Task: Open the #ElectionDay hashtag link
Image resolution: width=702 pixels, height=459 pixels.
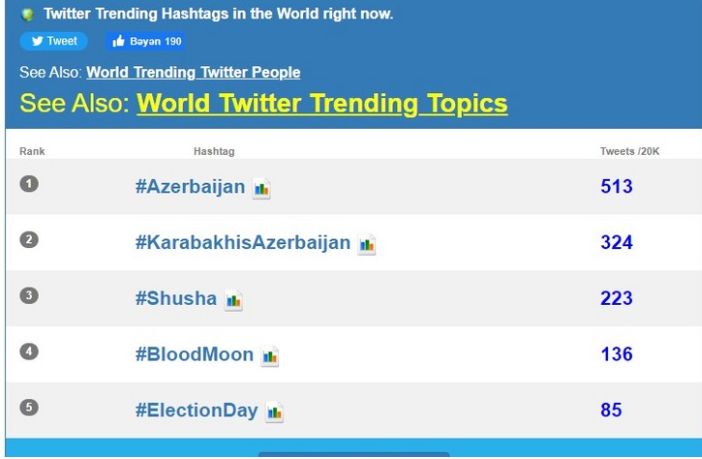Action: 197,410
